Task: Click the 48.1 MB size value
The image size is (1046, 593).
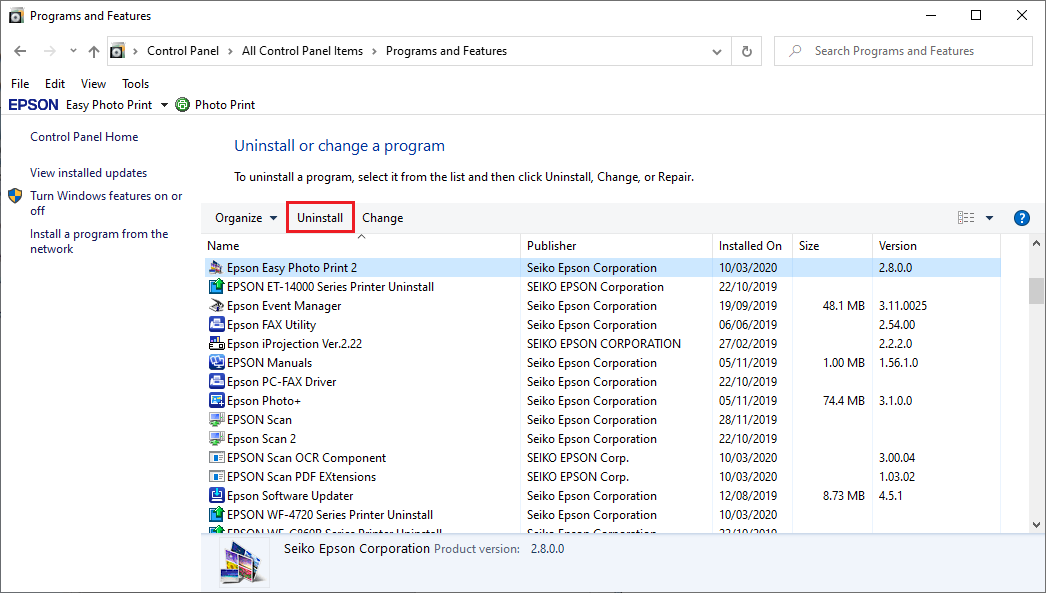Action: coord(843,306)
